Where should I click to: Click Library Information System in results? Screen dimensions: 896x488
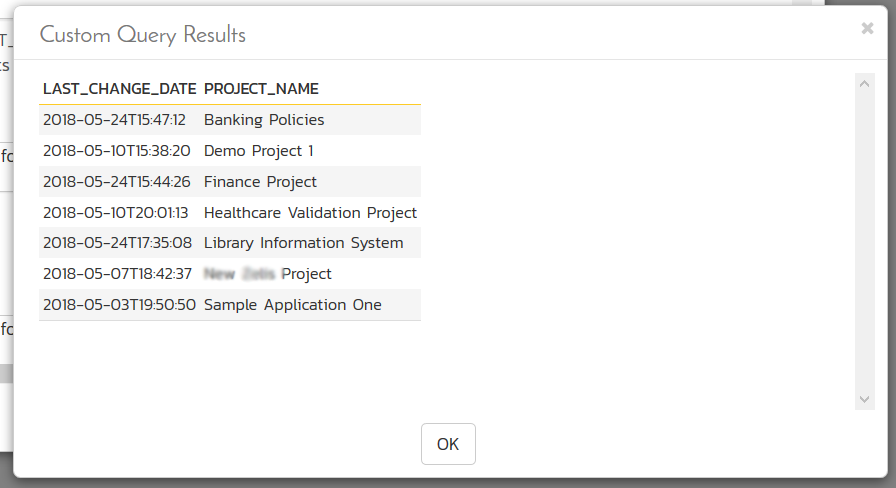pyautogui.click(x=303, y=243)
